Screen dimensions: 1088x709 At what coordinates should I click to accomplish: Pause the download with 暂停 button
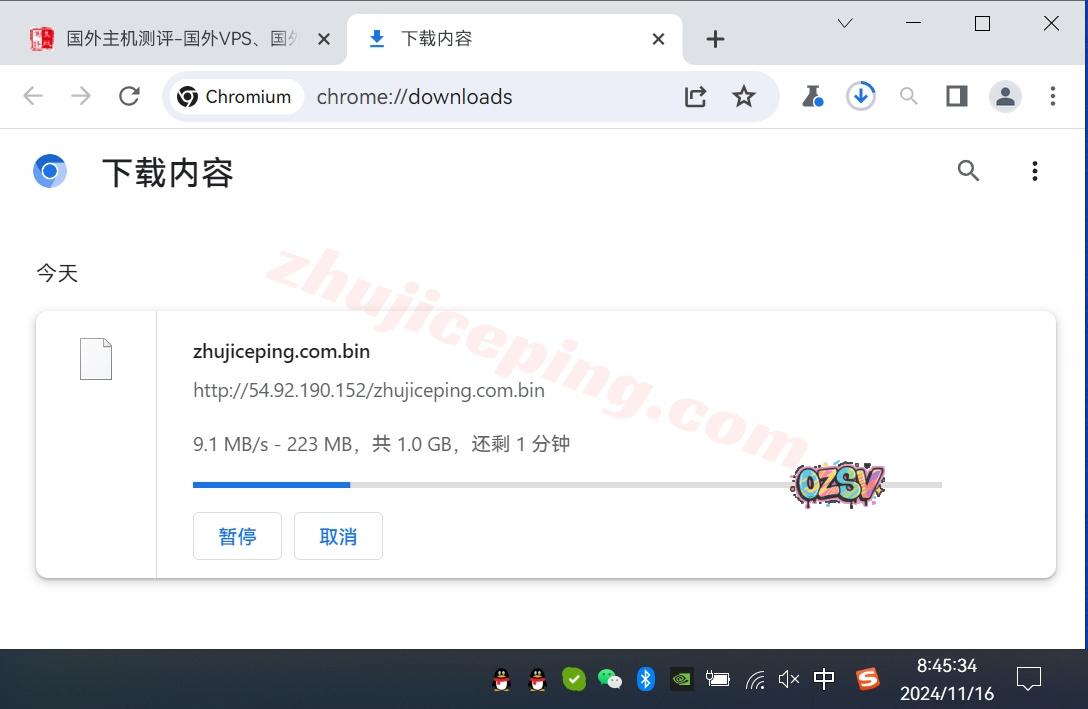click(x=237, y=536)
